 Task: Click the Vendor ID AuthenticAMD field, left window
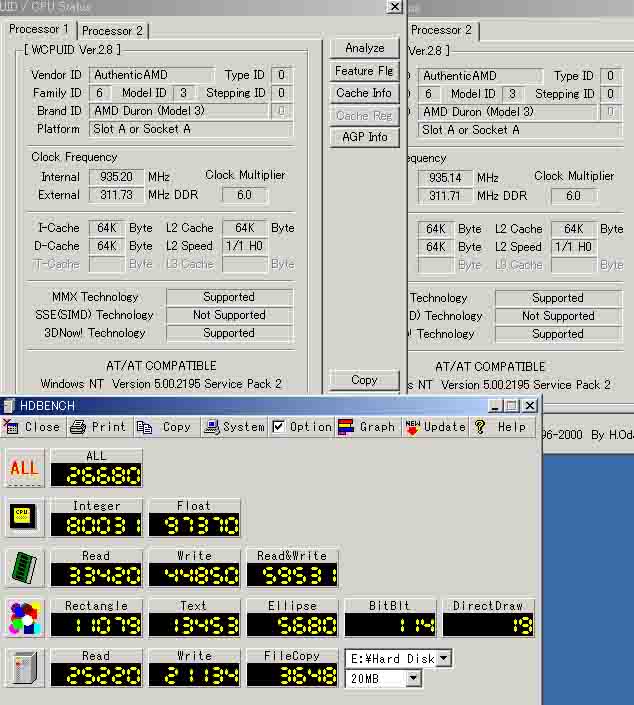[x=152, y=75]
